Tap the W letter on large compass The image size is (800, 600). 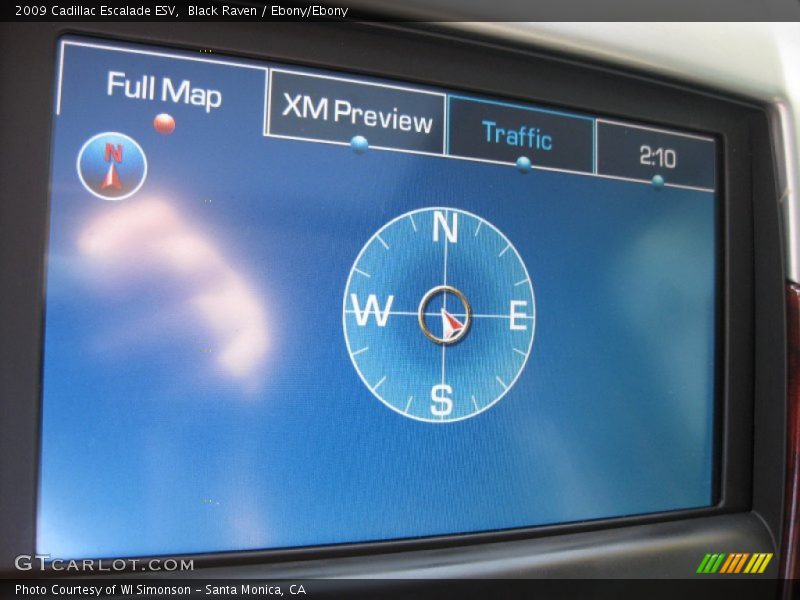[x=372, y=310]
